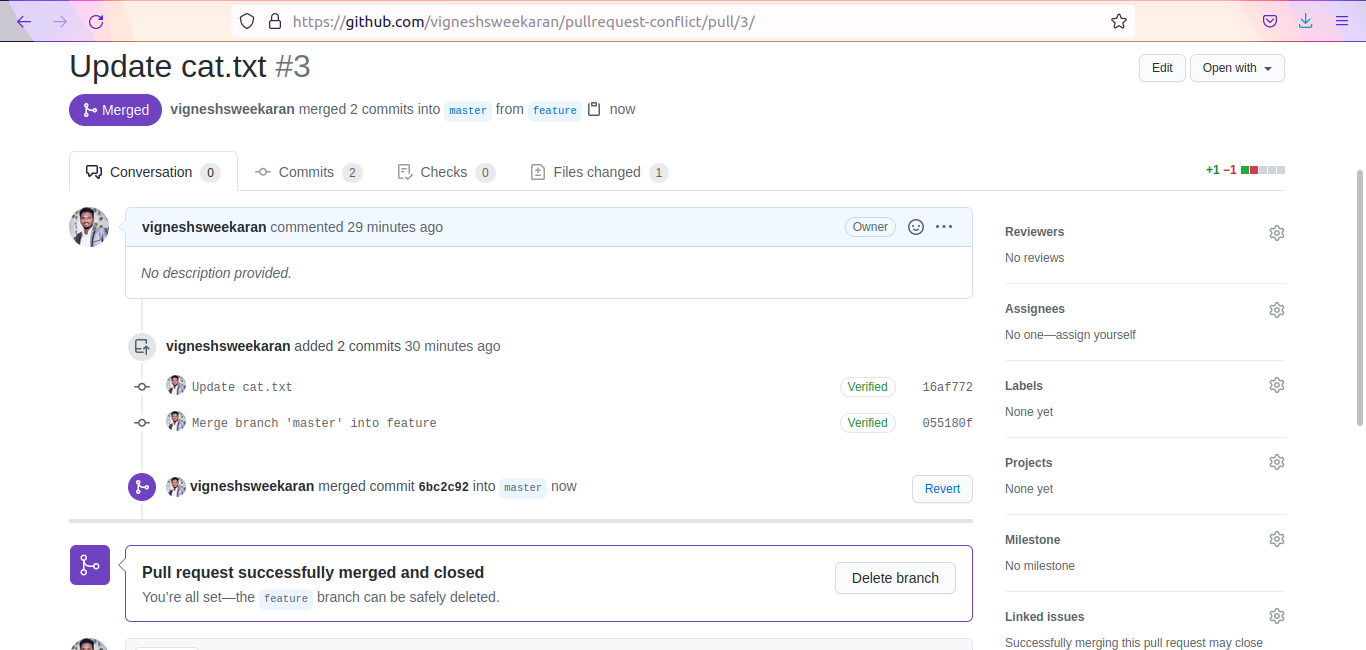Image resolution: width=1366 pixels, height=650 pixels.
Task: Open the comment options three-dot menu
Action: click(944, 227)
